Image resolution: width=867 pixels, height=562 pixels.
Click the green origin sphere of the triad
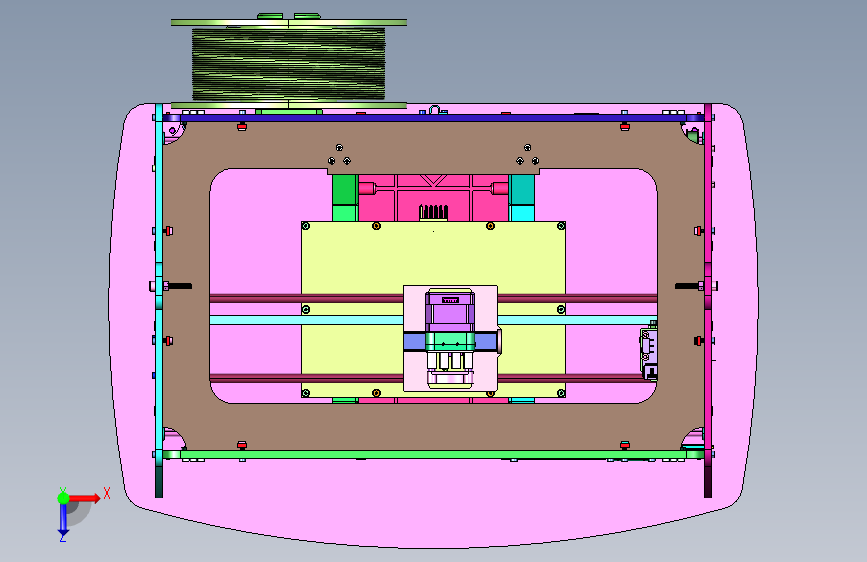pyautogui.click(x=64, y=498)
